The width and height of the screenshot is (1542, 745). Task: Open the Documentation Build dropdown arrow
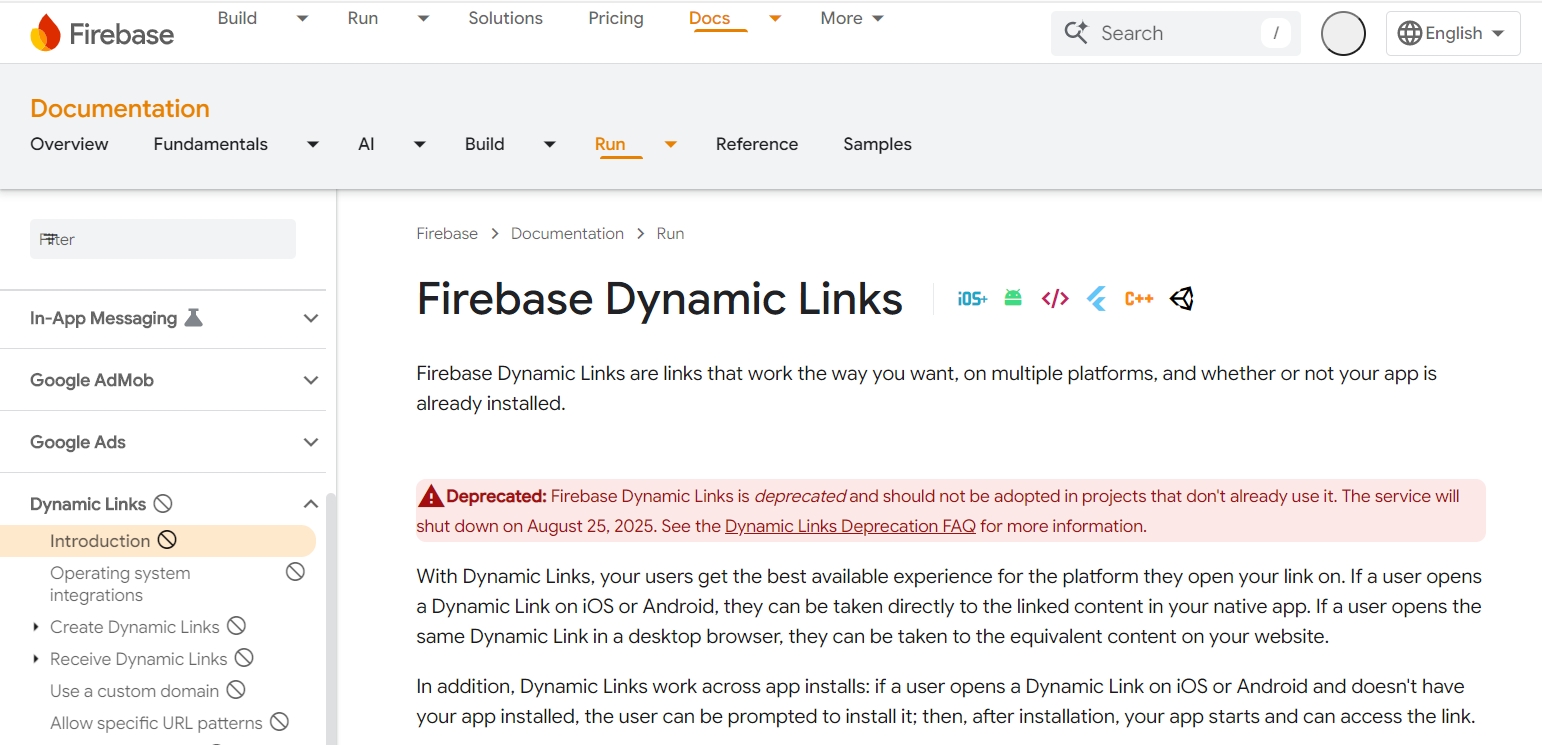click(x=550, y=144)
